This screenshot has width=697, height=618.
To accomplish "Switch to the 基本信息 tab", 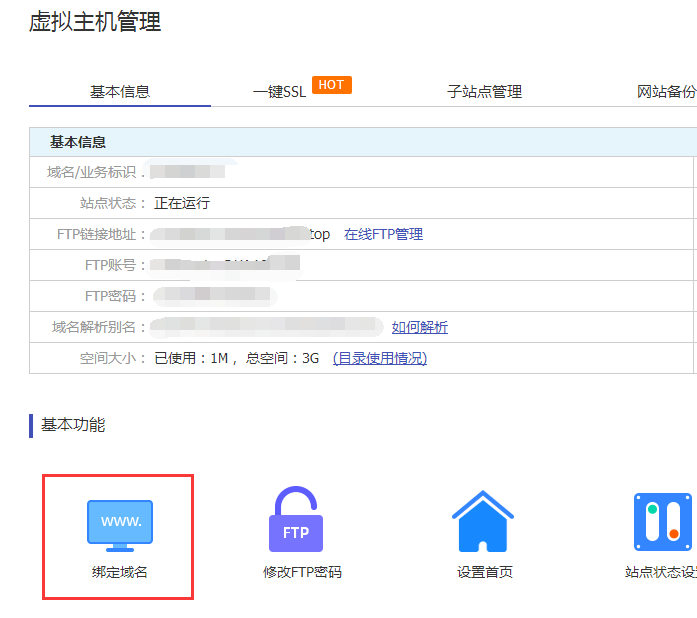I will pyautogui.click(x=120, y=92).
